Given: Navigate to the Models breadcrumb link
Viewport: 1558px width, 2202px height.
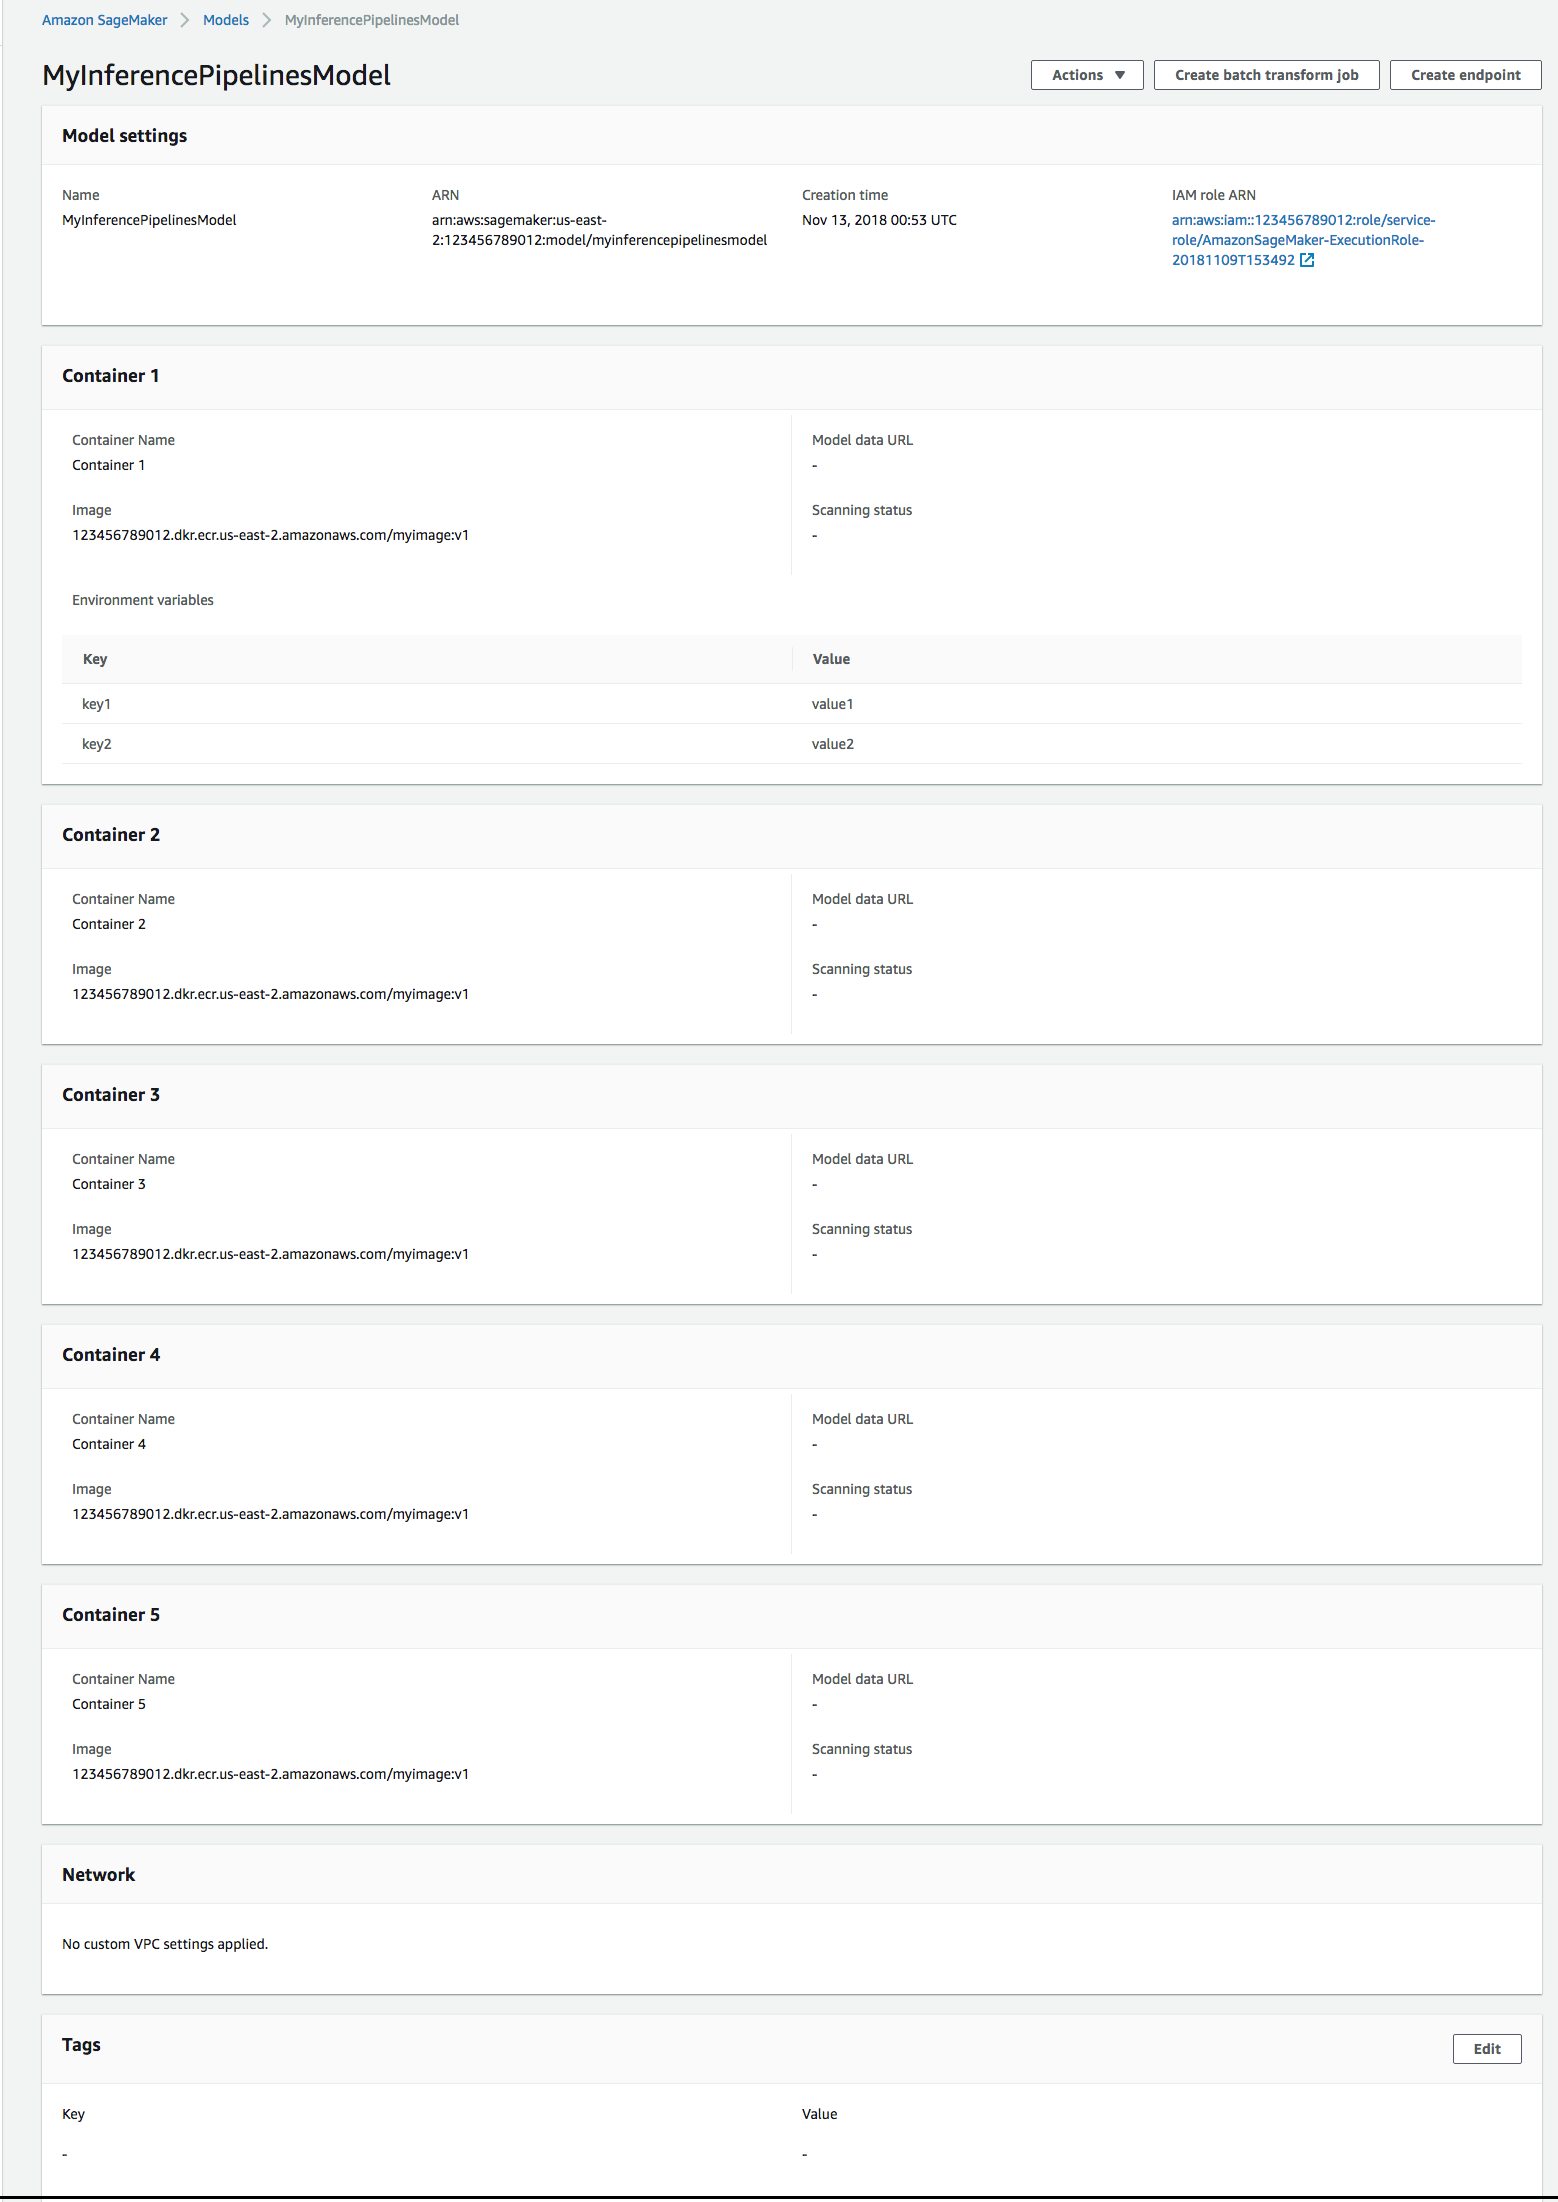Looking at the screenshot, I should pos(226,19).
